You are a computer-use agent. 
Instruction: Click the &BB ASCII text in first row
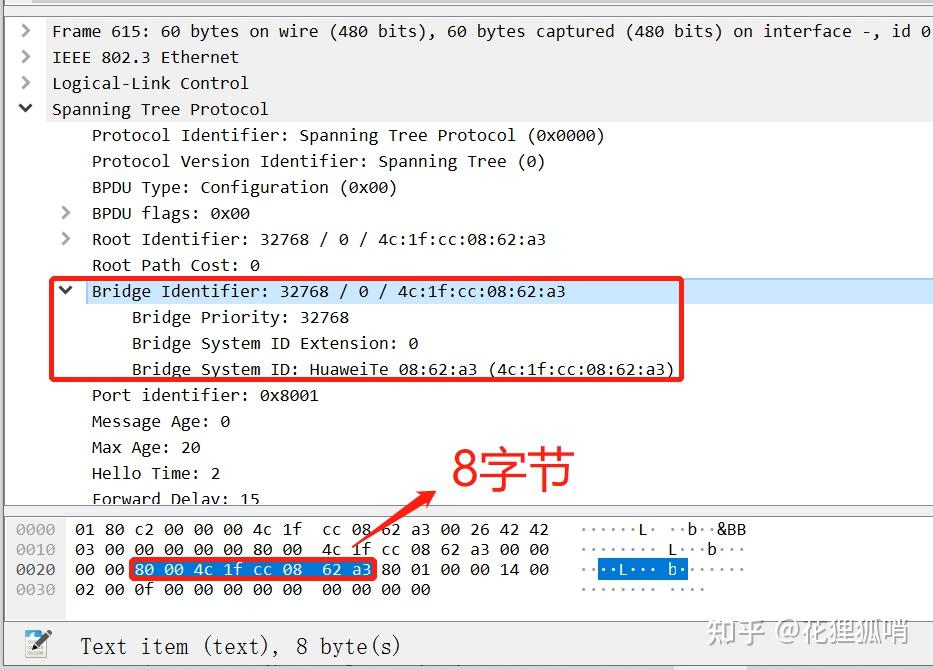[731, 530]
